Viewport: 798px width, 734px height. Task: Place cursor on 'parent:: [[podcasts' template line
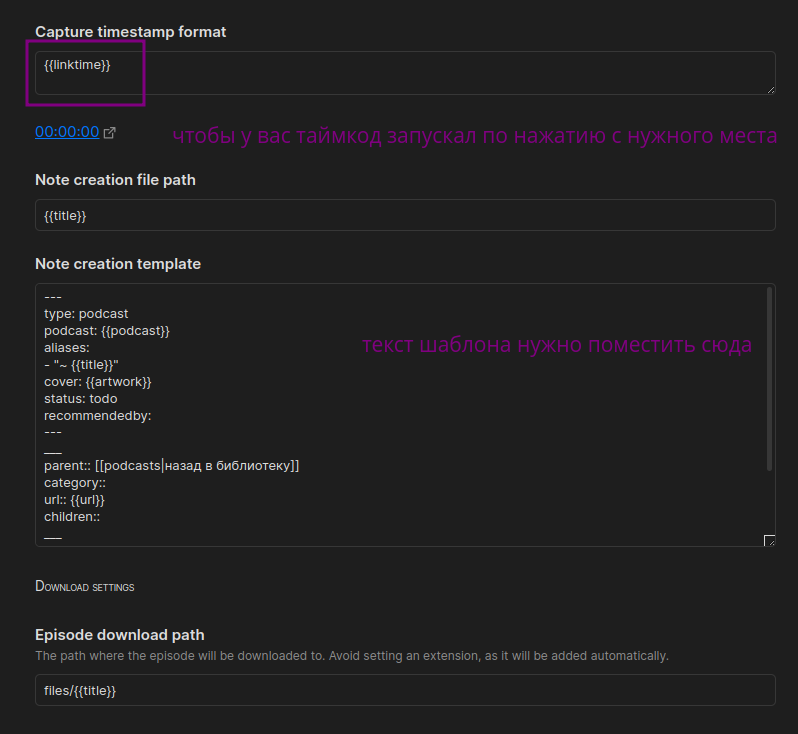pos(172,466)
